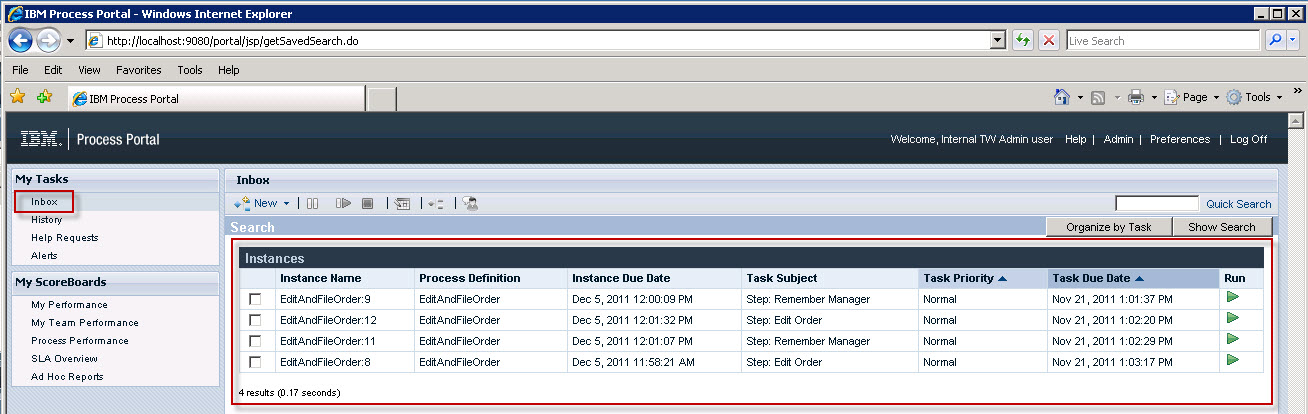
Task: Open the Tools menu in menu bar
Action: point(190,70)
